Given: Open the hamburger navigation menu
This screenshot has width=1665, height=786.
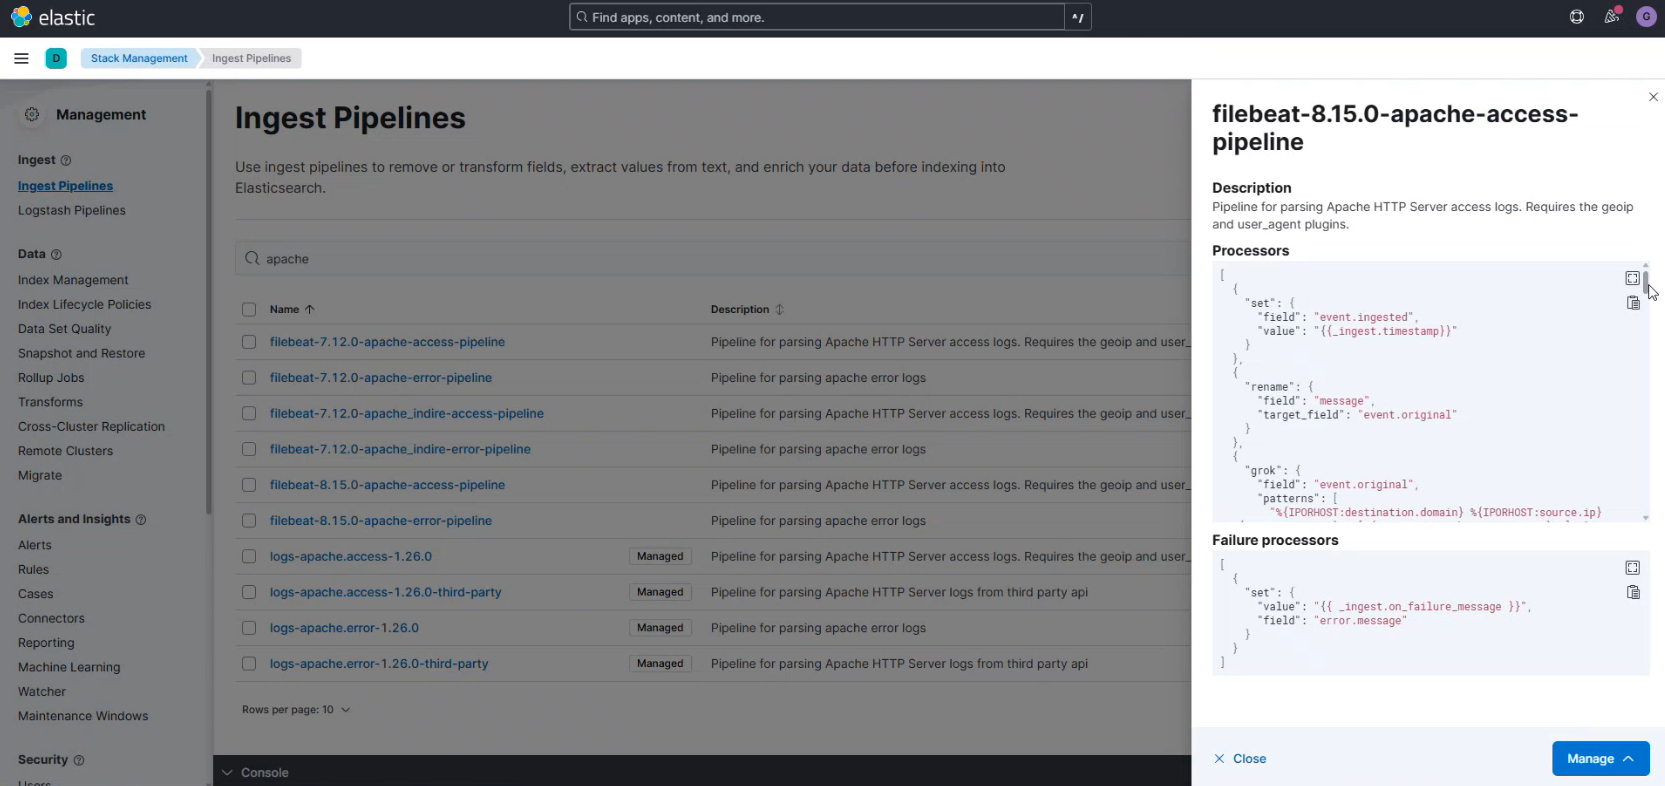Looking at the screenshot, I should (21, 58).
